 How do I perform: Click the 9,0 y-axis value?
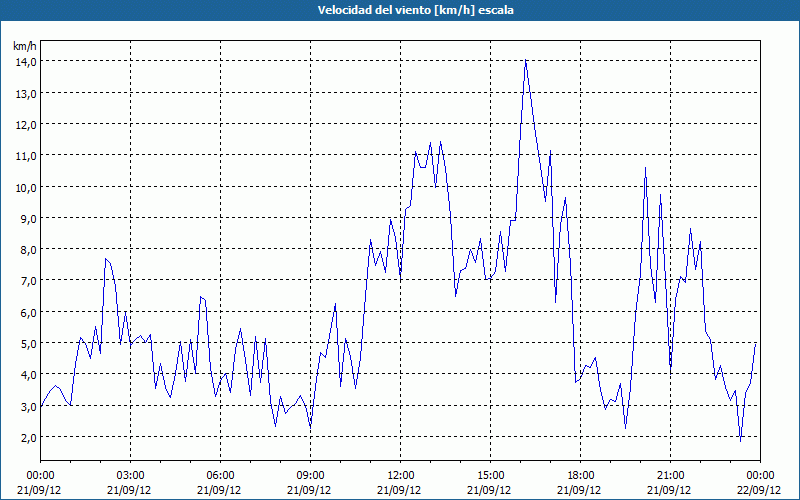pos(29,218)
